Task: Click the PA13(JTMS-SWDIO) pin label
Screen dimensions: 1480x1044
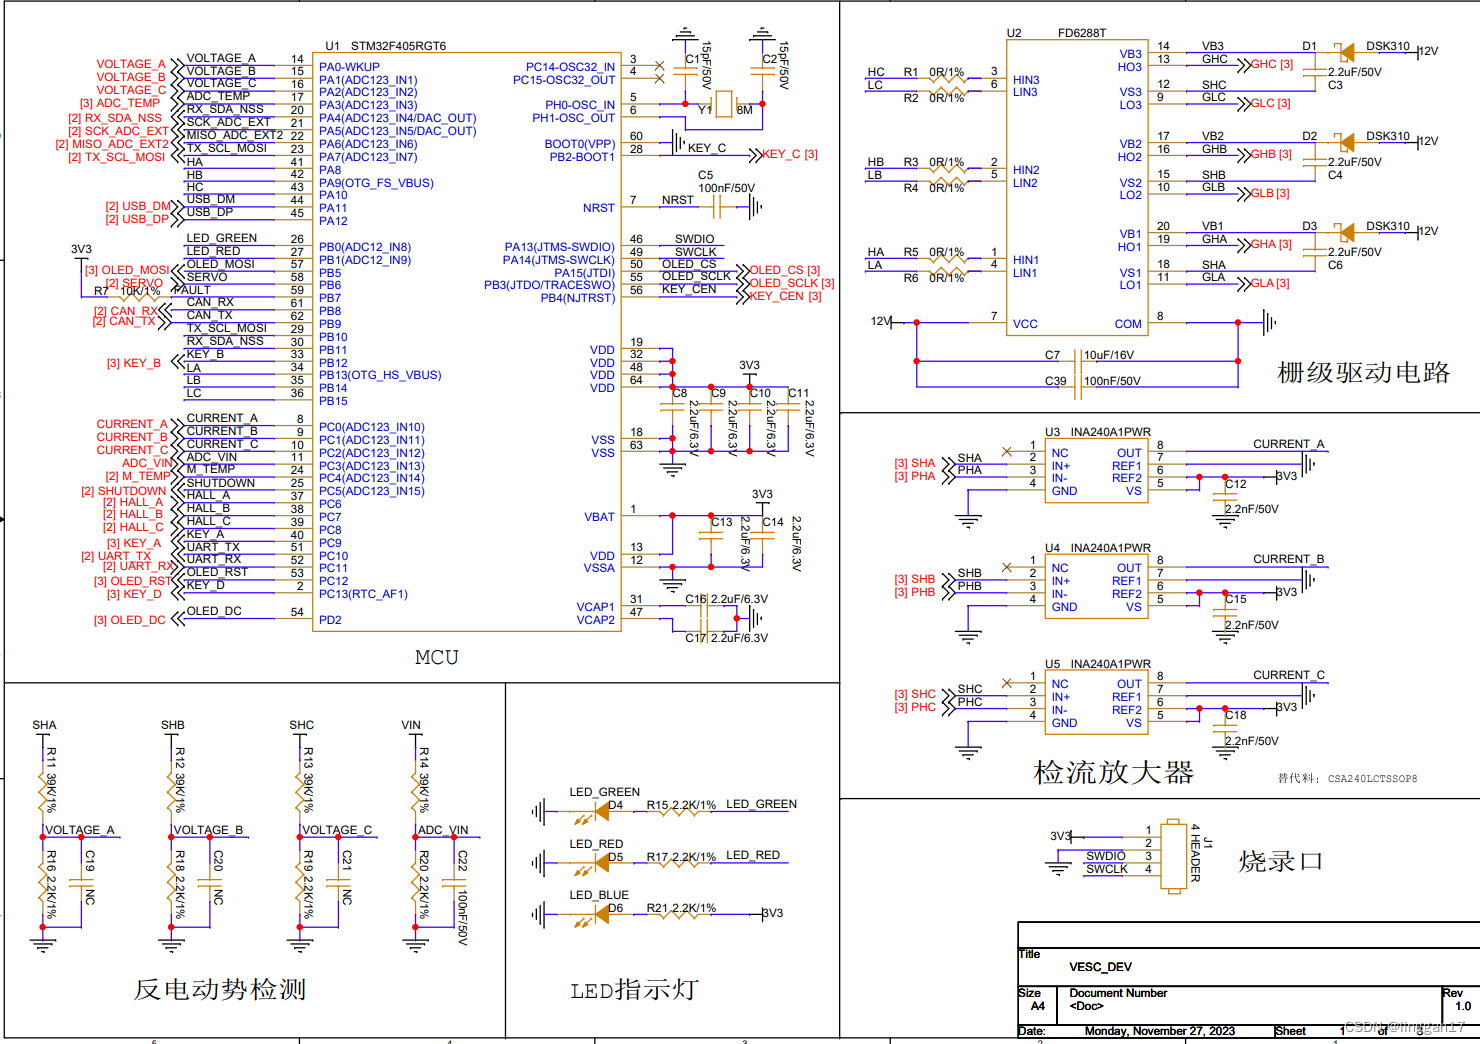Action: [x=559, y=247]
